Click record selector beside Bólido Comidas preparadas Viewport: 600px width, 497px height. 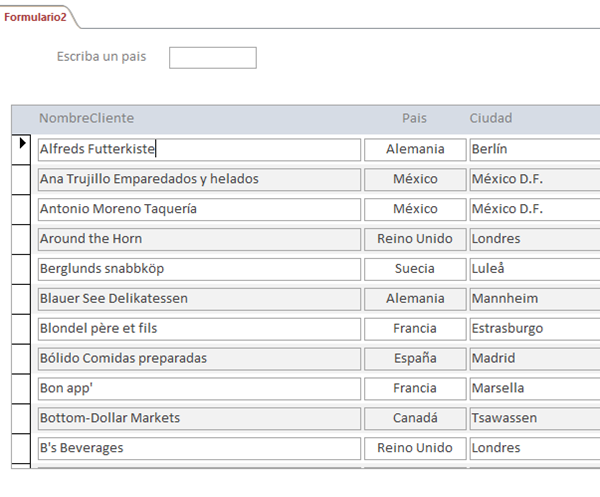coord(21,359)
